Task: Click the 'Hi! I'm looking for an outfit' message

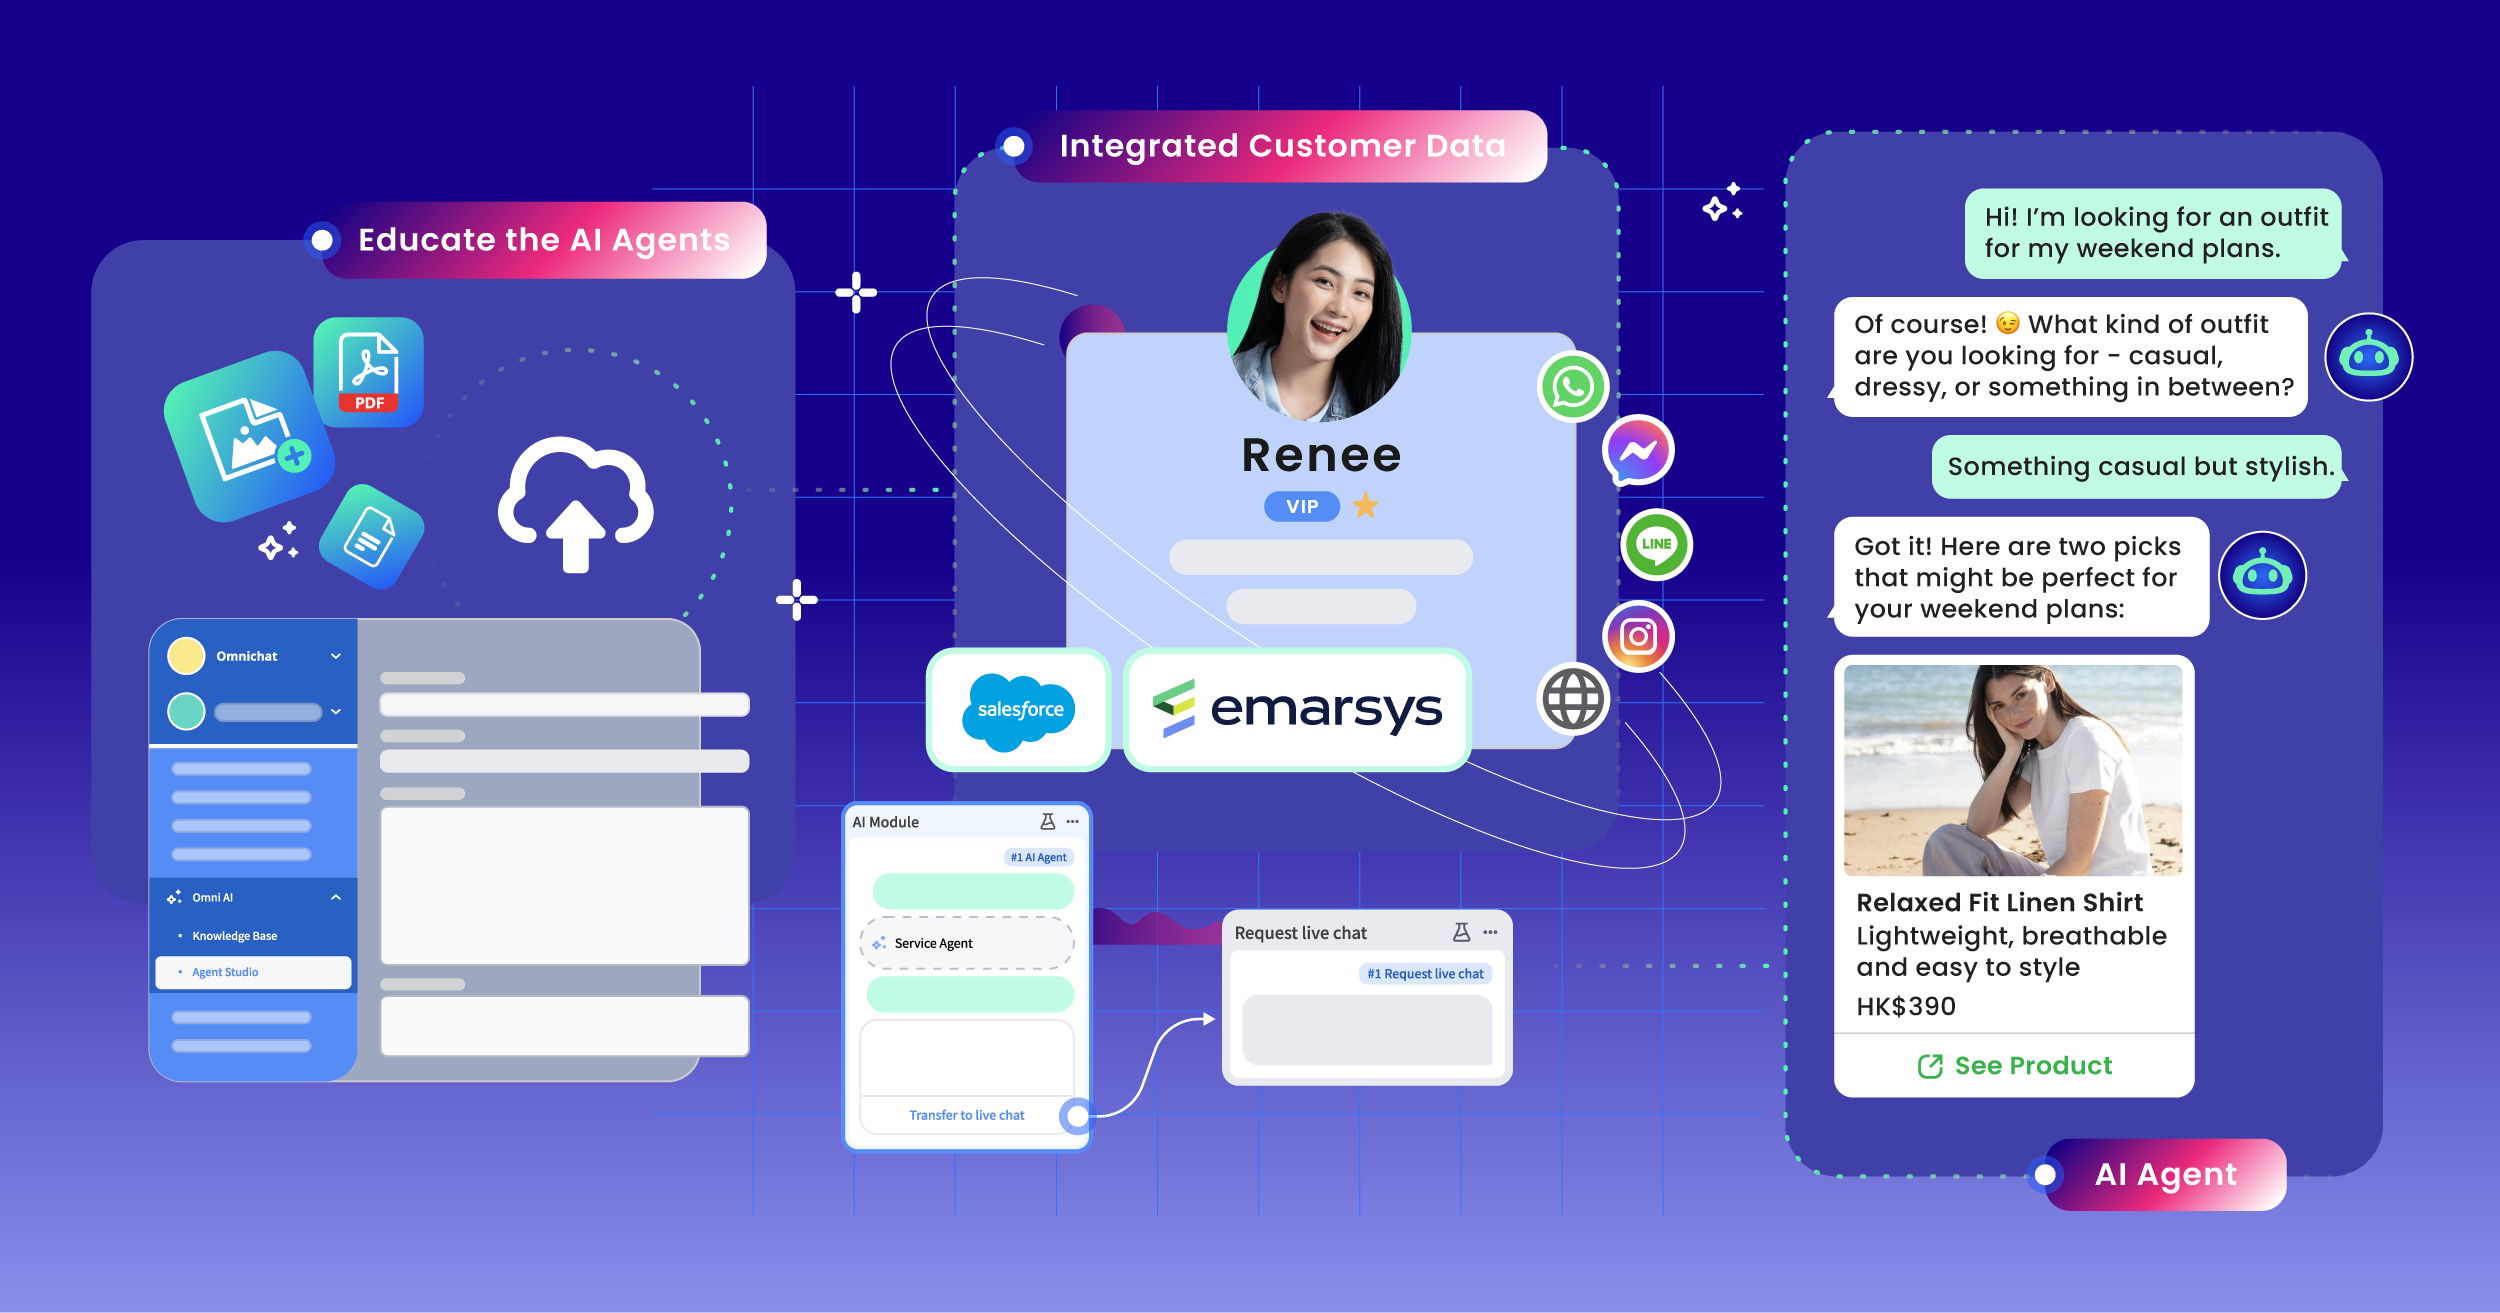Action: pyautogui.click(x=2153, y=233)
